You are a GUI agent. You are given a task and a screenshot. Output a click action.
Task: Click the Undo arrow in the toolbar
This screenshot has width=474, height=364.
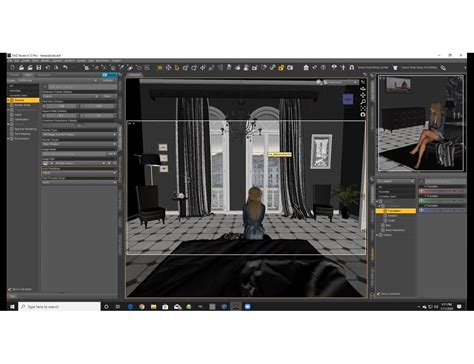tap(65, 68)
